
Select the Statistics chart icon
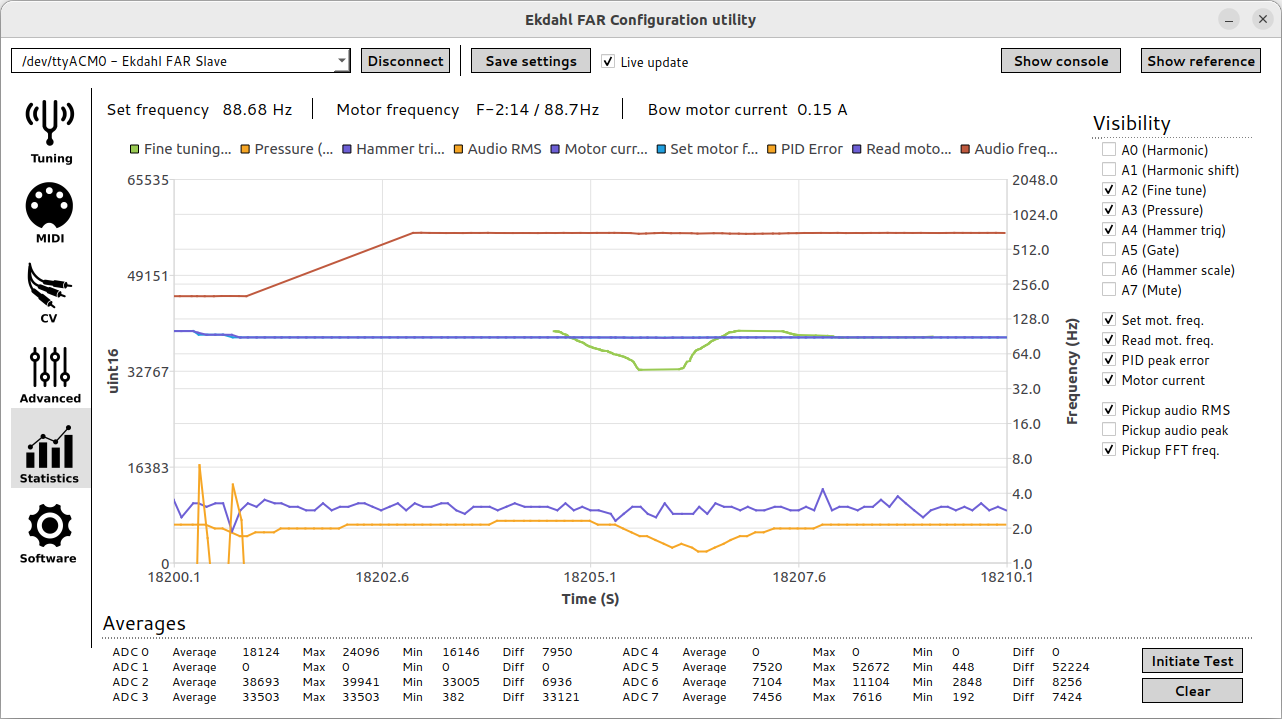click(x=49, y=450)
